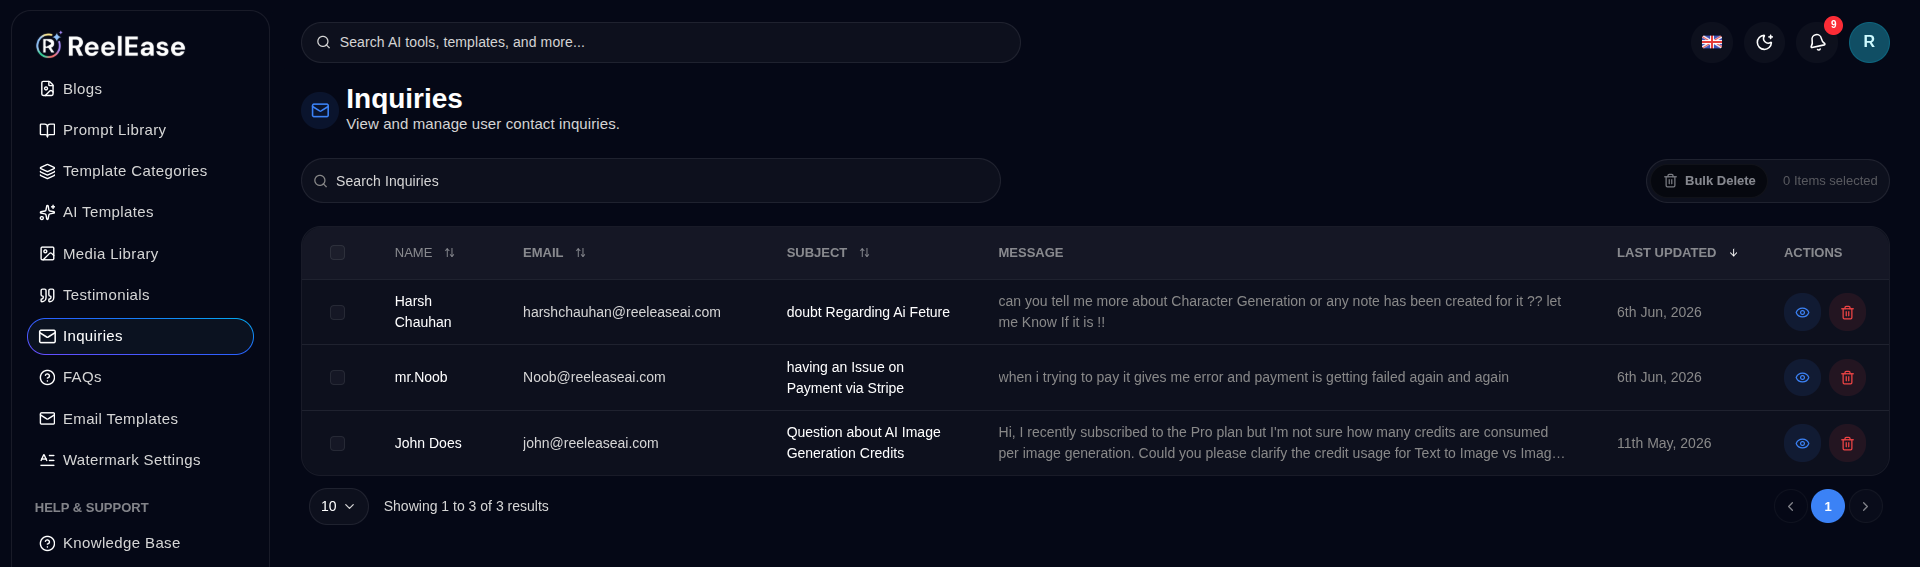Tick the checkbox for the John Does row
Viewport: 1920px width, 567px height.
337,443
